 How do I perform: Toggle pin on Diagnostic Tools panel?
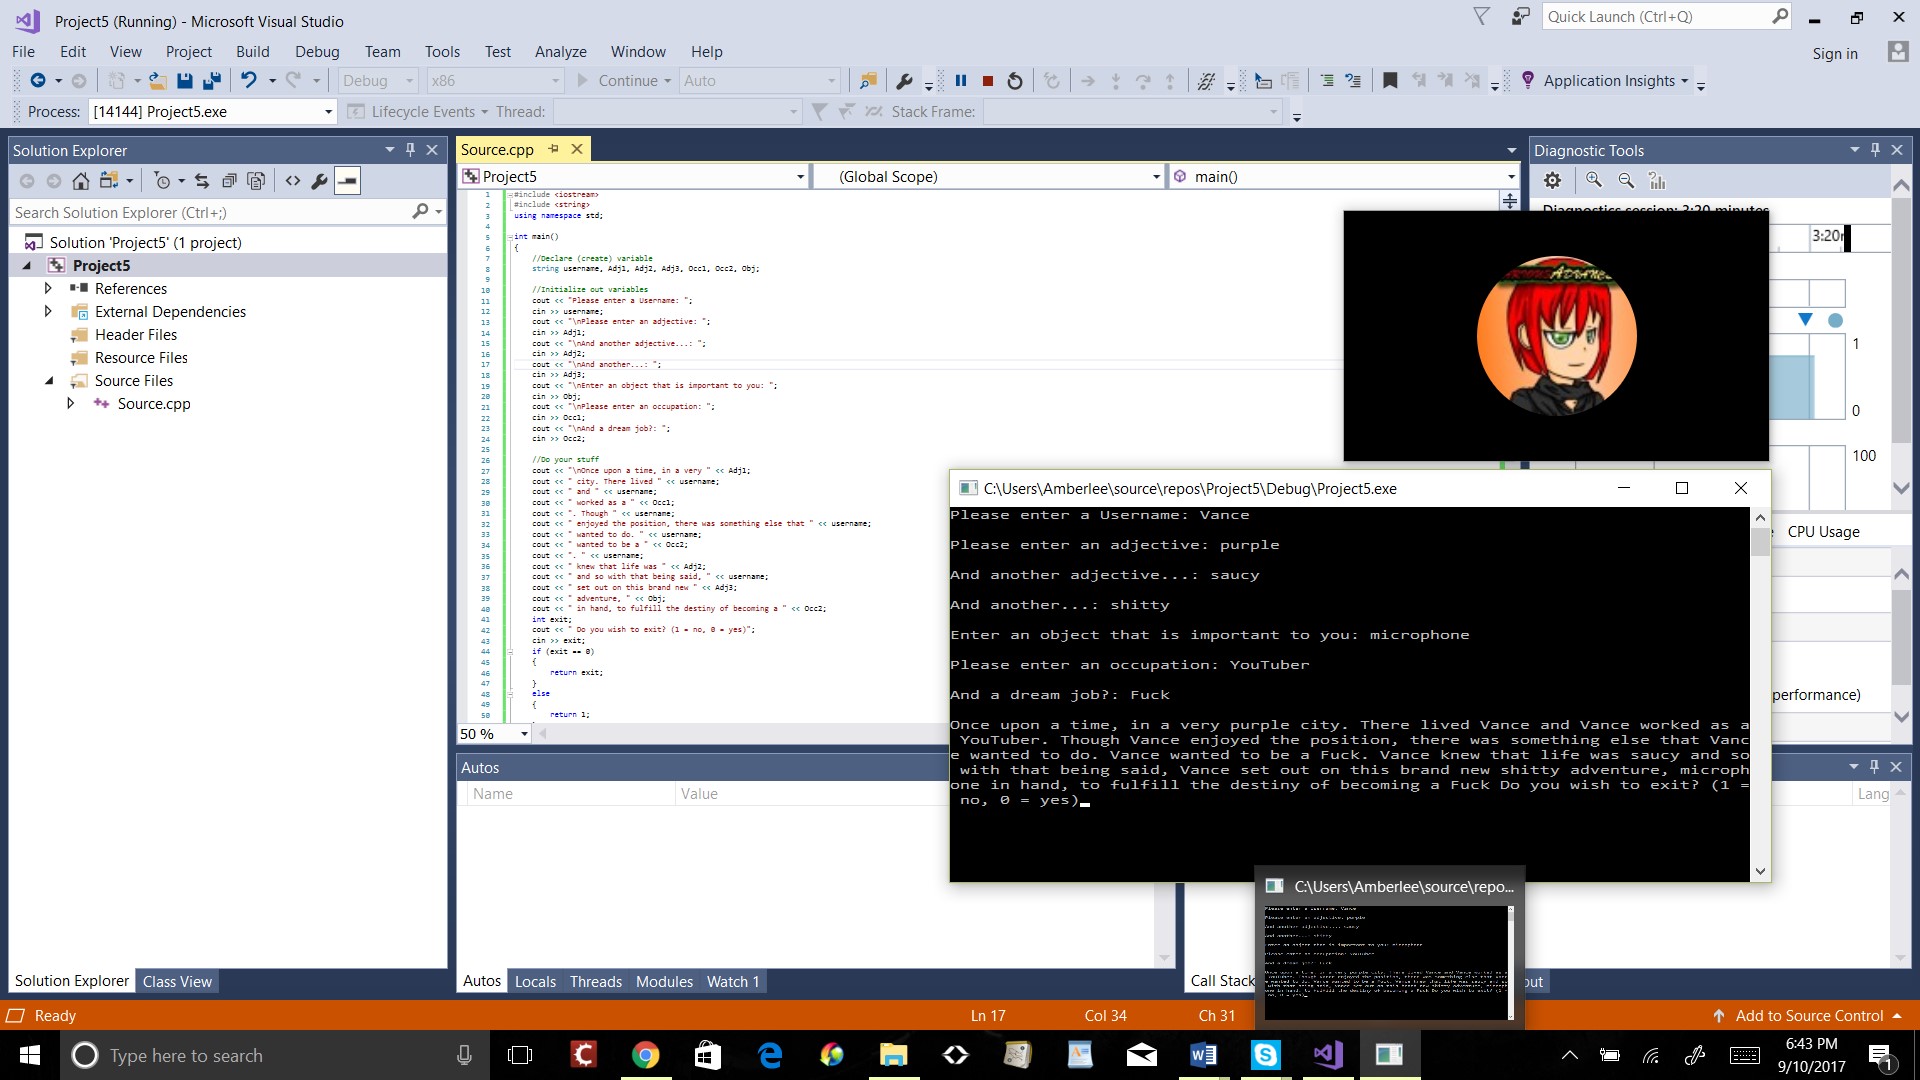click(1875, 150)
